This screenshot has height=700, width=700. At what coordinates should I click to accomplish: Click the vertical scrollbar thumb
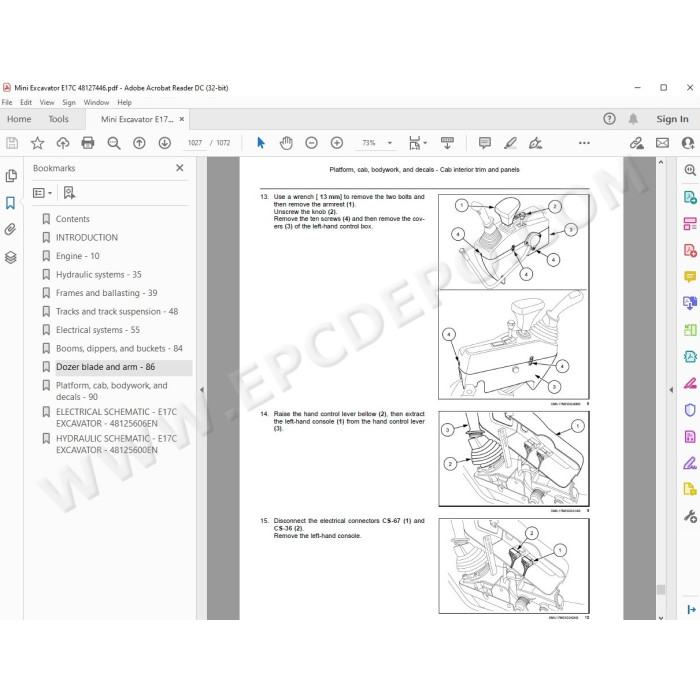661,589
